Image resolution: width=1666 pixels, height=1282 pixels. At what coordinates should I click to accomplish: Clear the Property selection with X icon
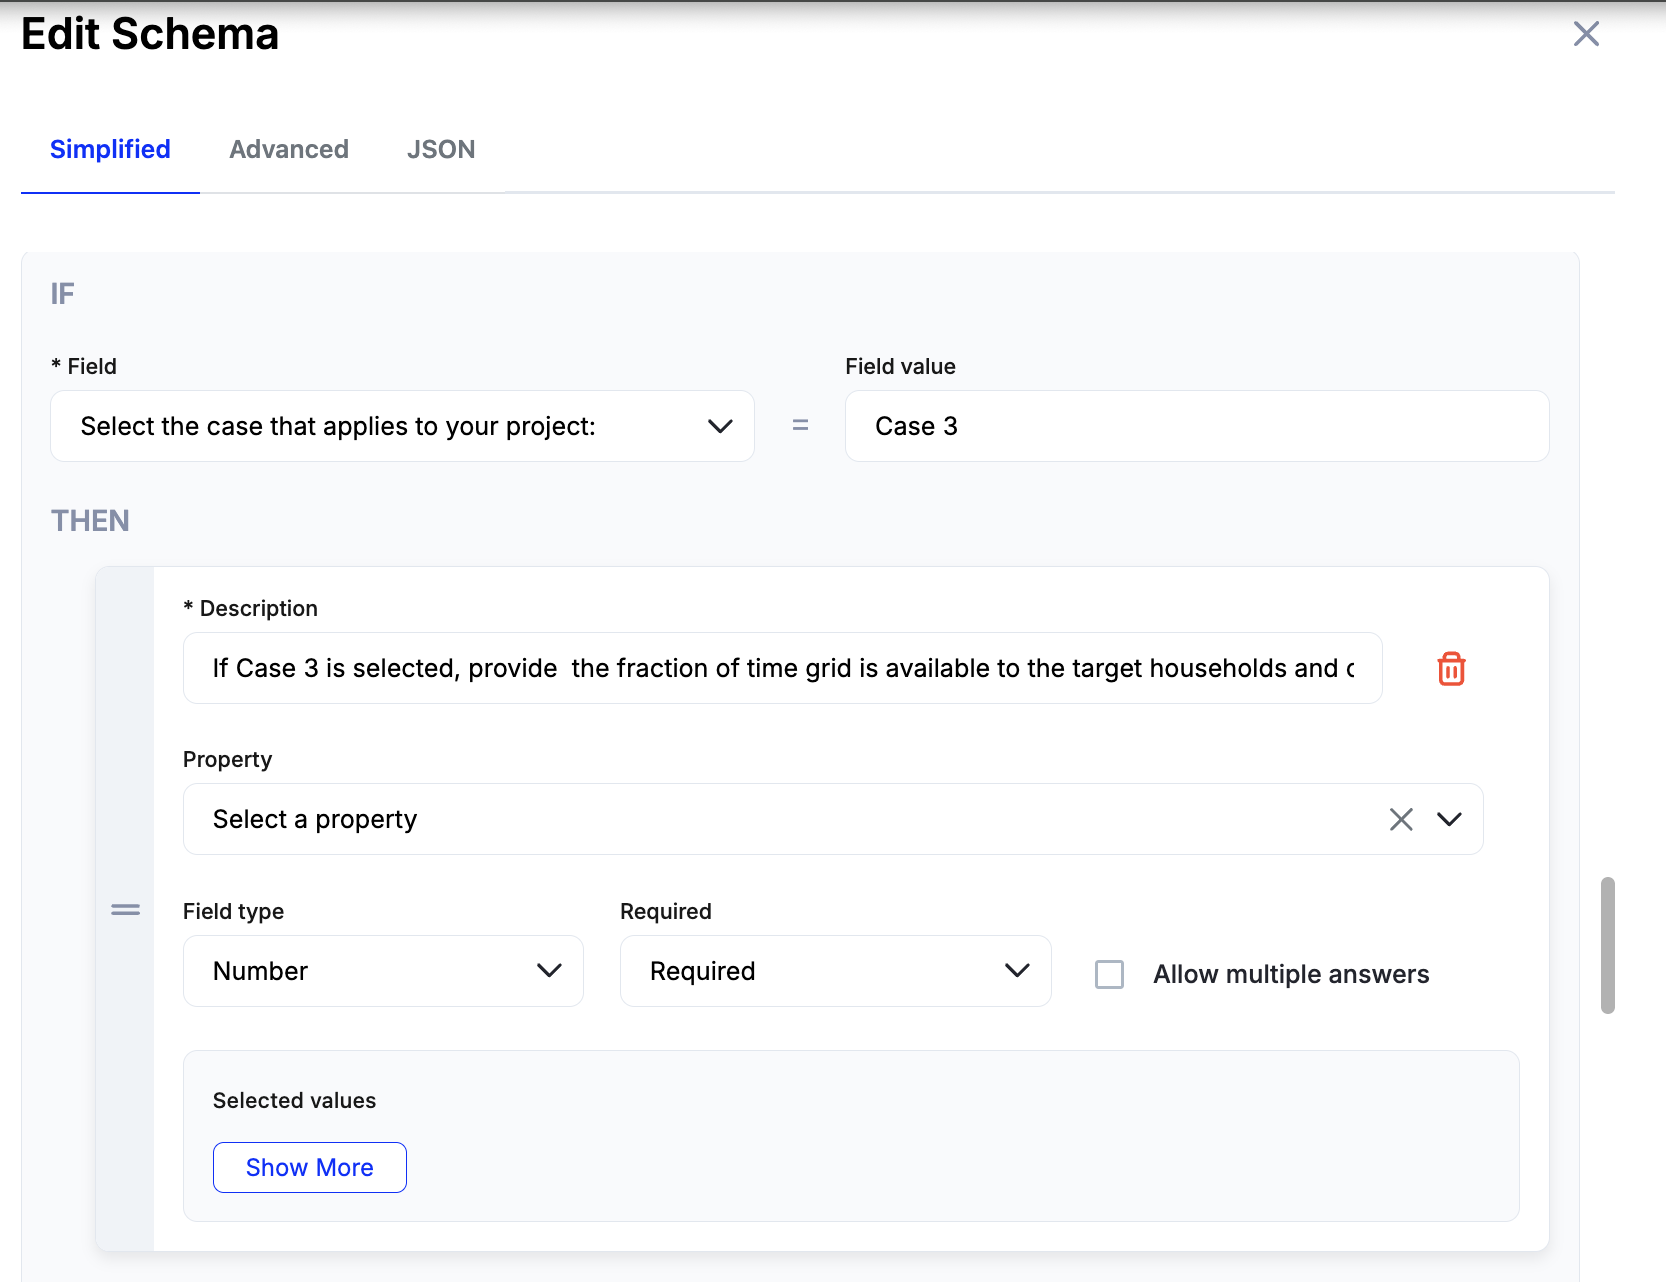(1401, 820)
